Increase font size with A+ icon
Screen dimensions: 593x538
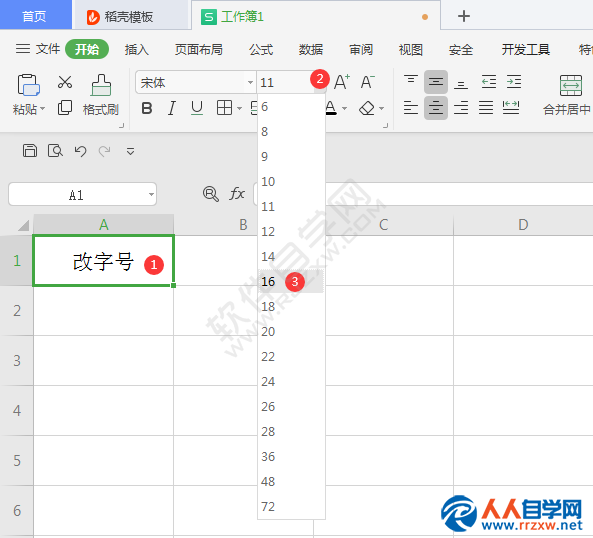tap(342, 82)
